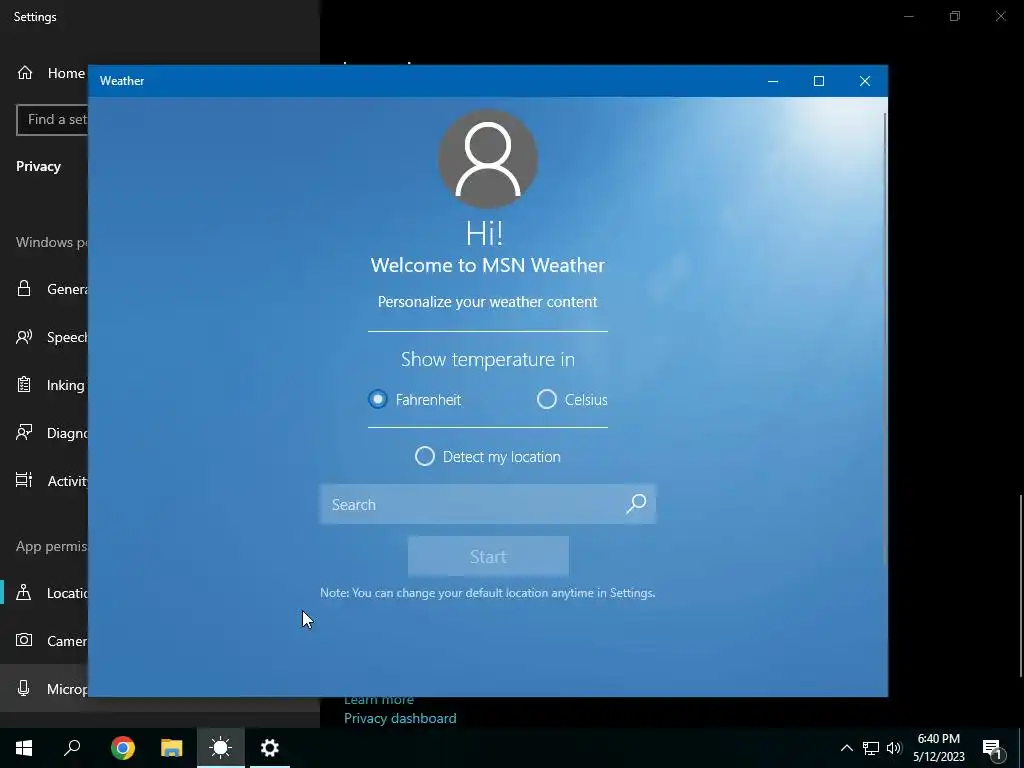
Task: Switch to Settings gear on taskbar
Action: click(270, 748)
